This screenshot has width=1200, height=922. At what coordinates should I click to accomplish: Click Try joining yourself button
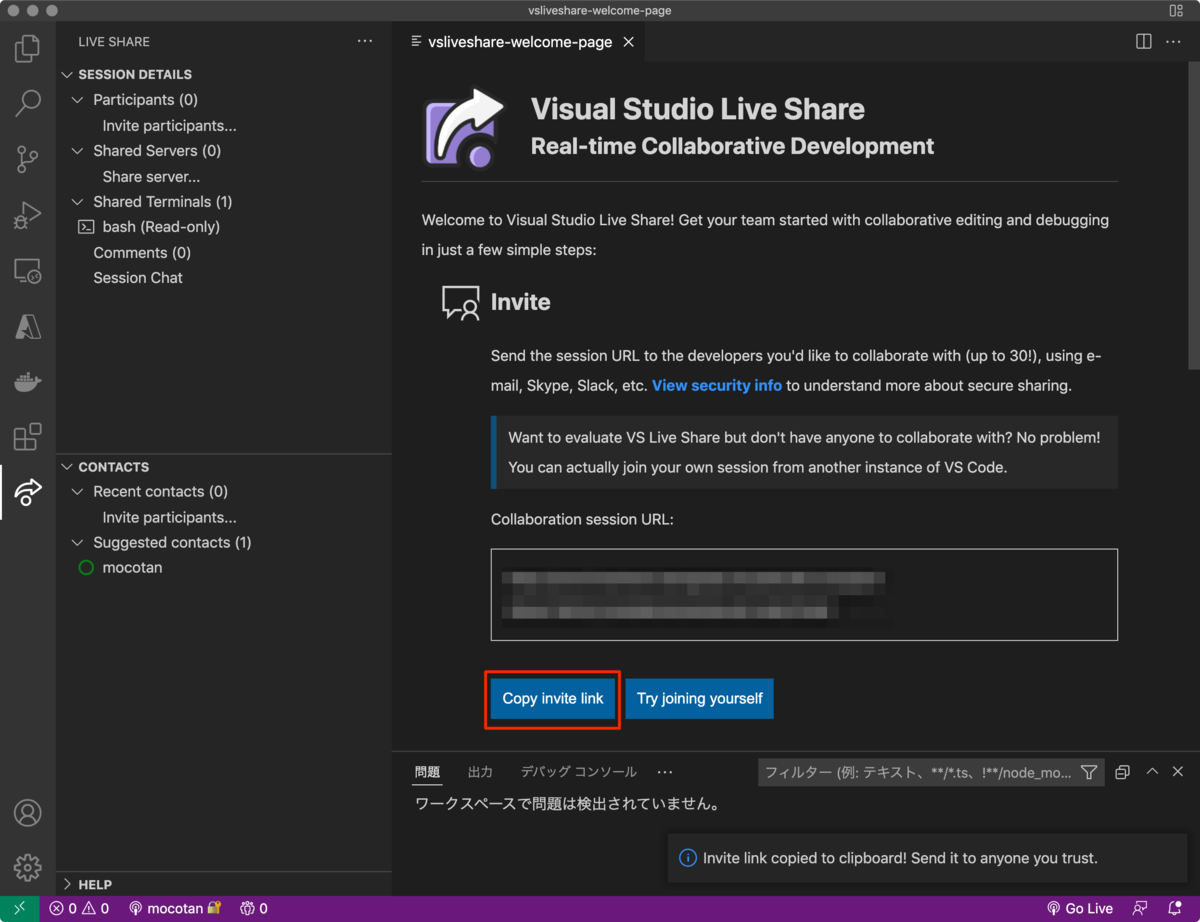[x=700, y=699]
